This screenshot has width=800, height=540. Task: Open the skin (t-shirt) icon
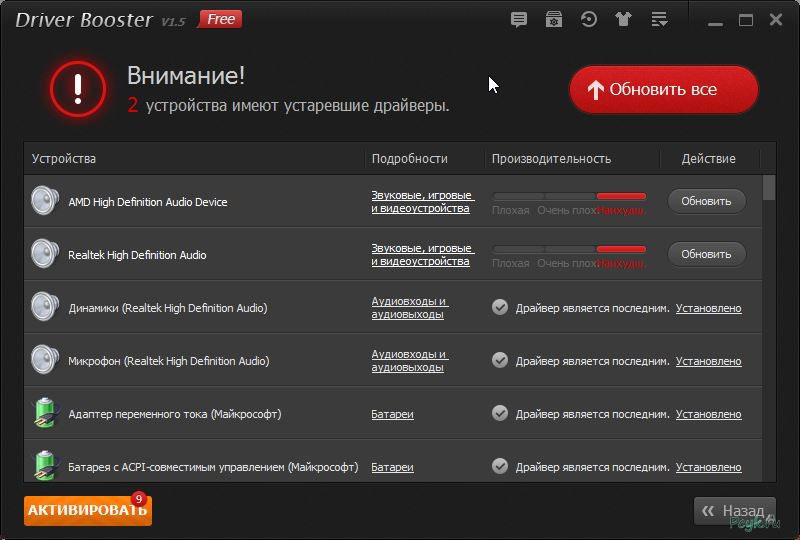click(x=623, y=20)
